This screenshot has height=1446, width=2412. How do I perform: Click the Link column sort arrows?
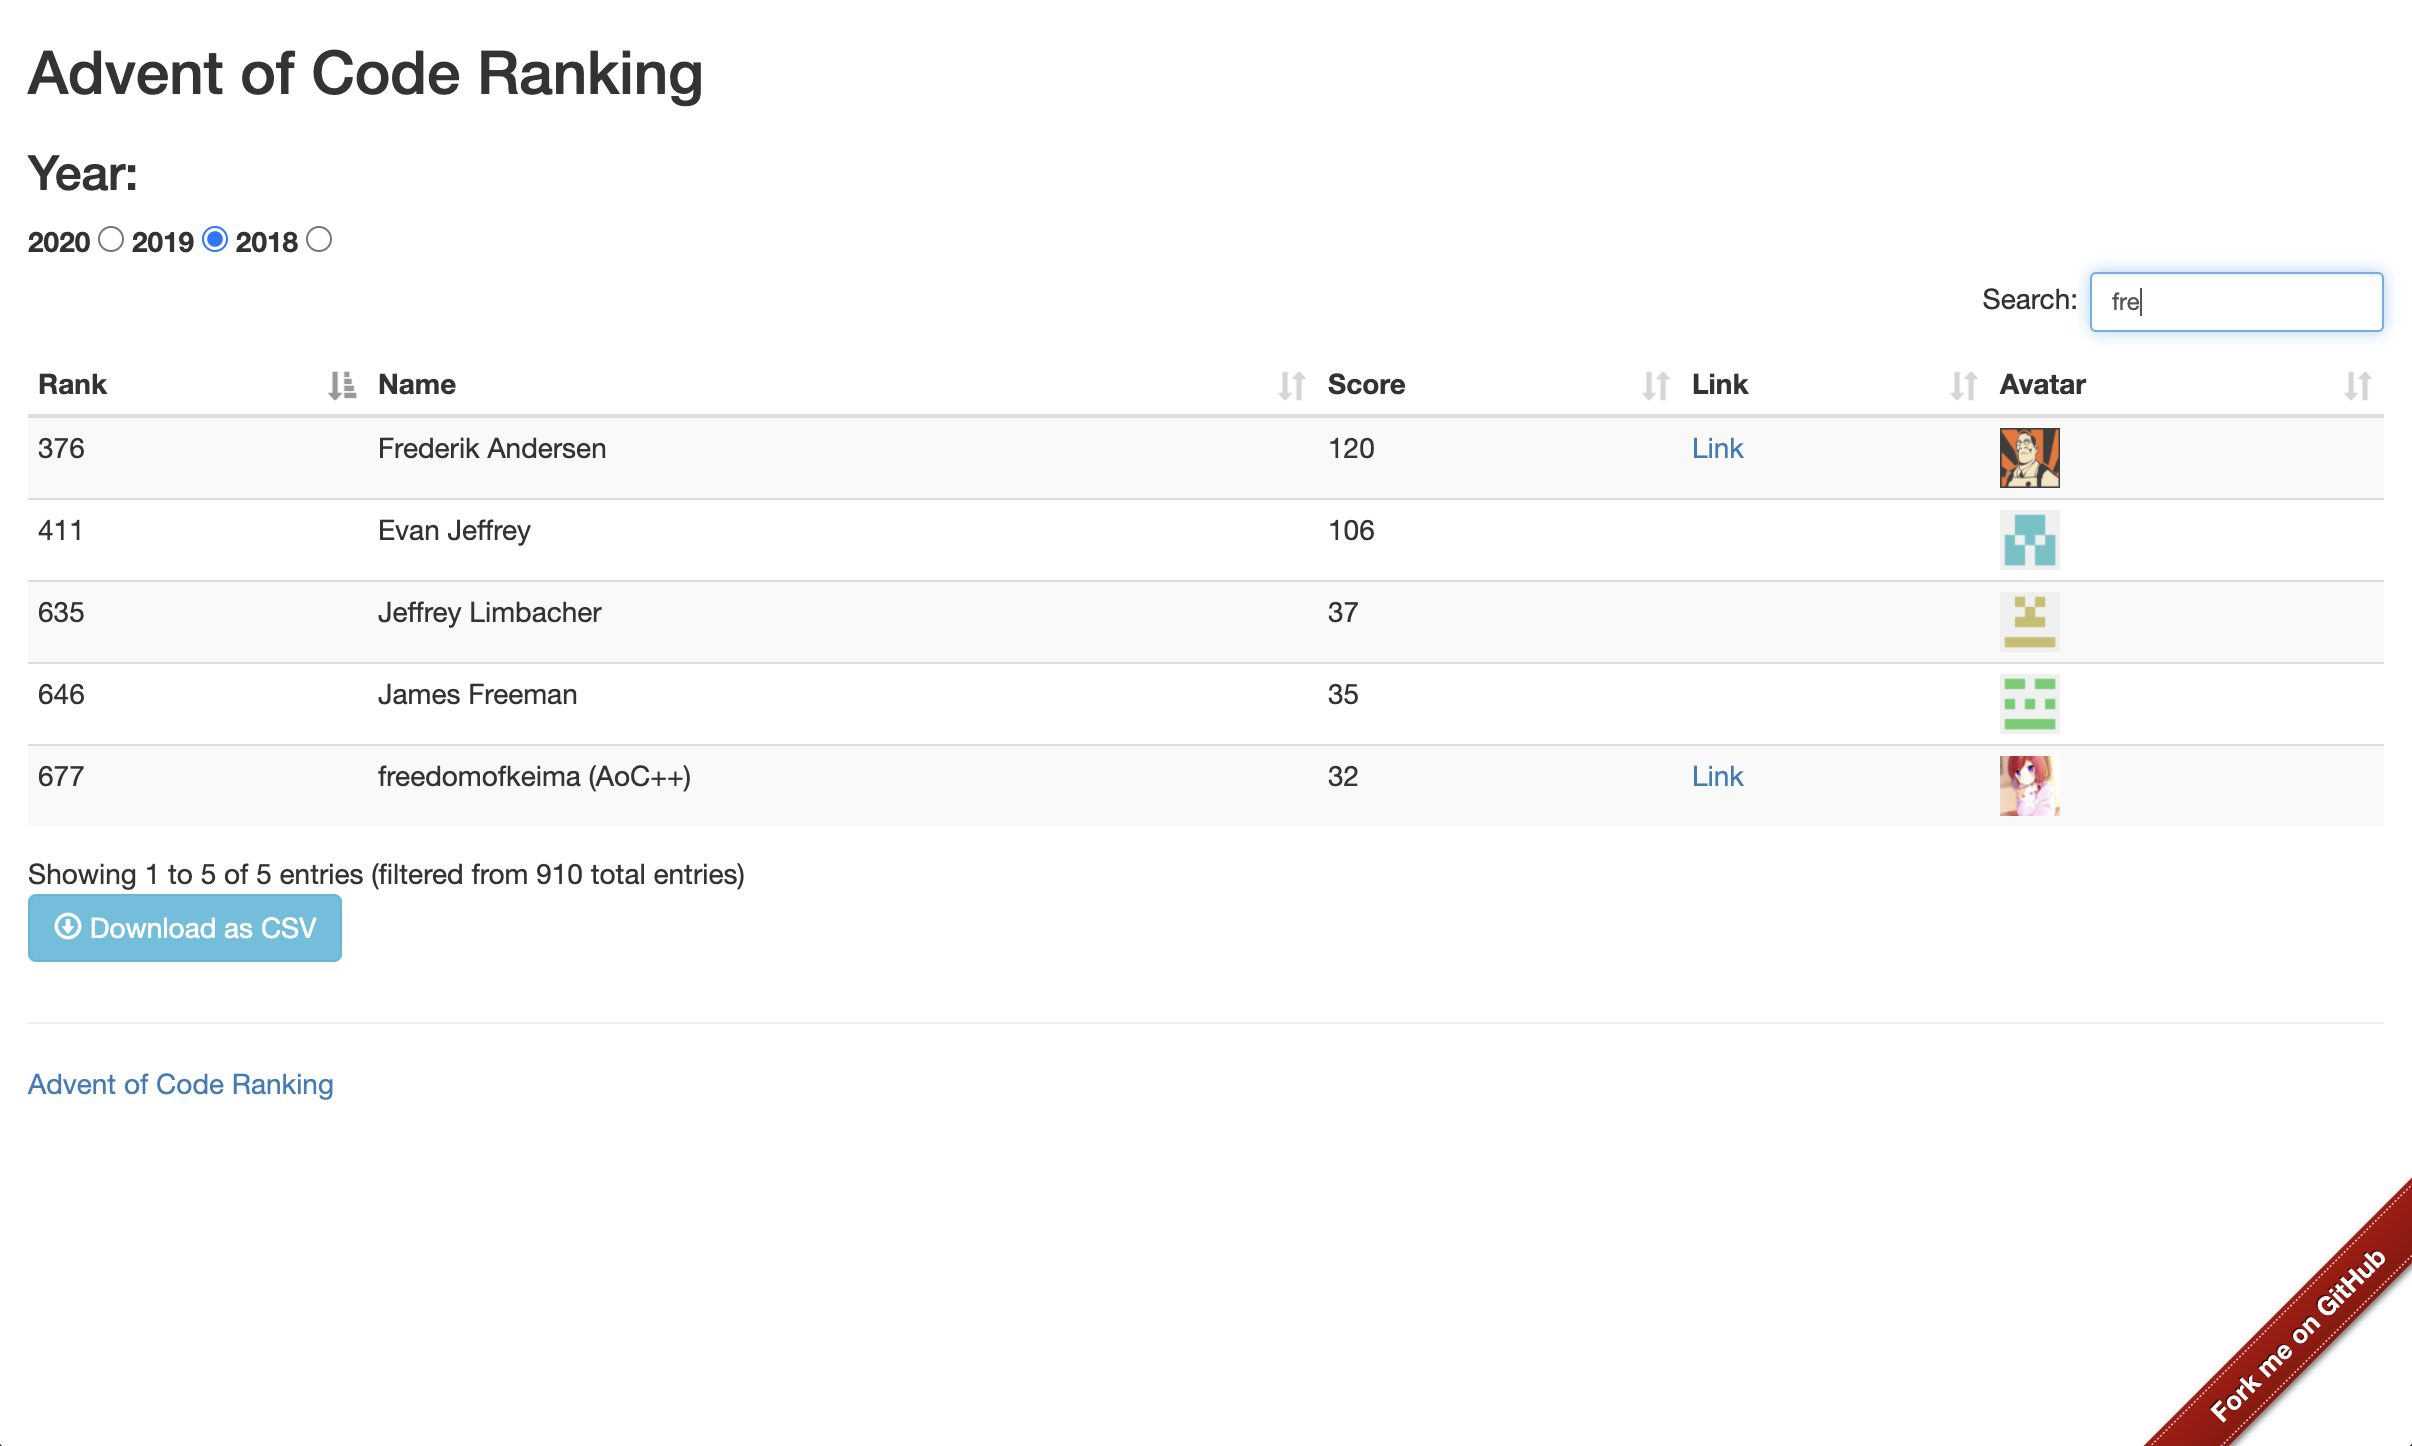(1963, 385)
